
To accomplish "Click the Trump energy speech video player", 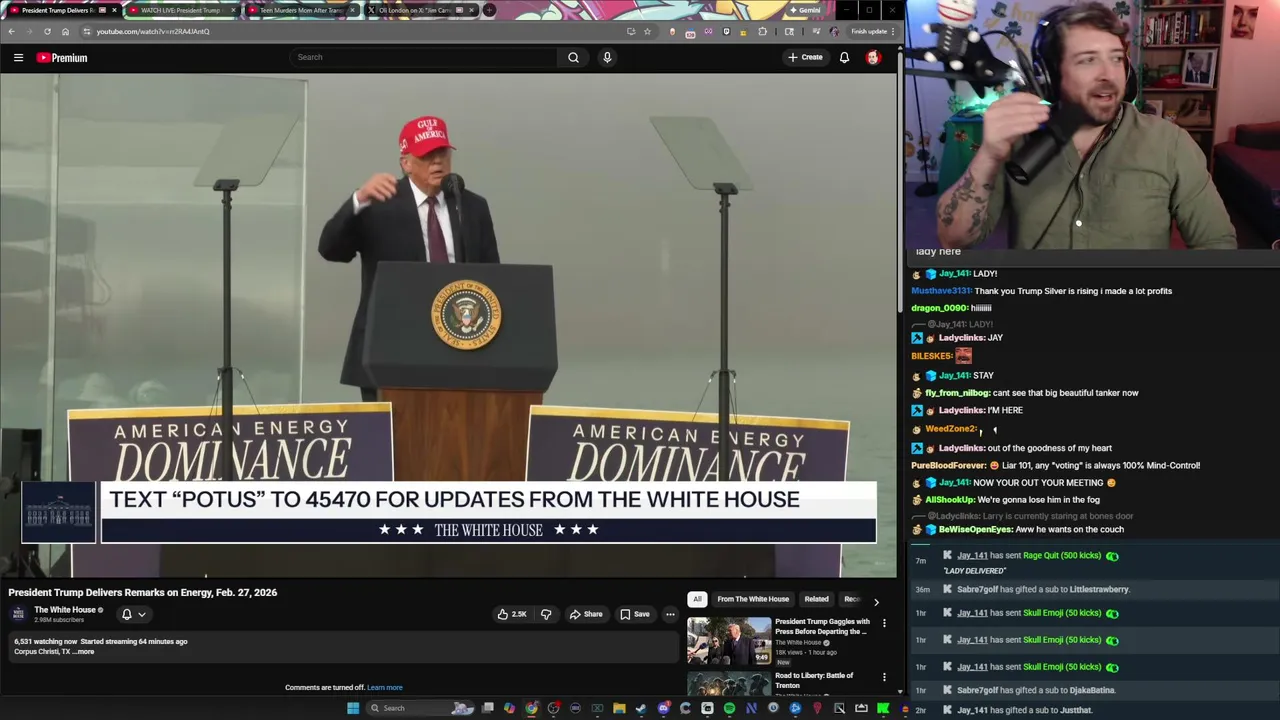I will (x=449, y=326).
